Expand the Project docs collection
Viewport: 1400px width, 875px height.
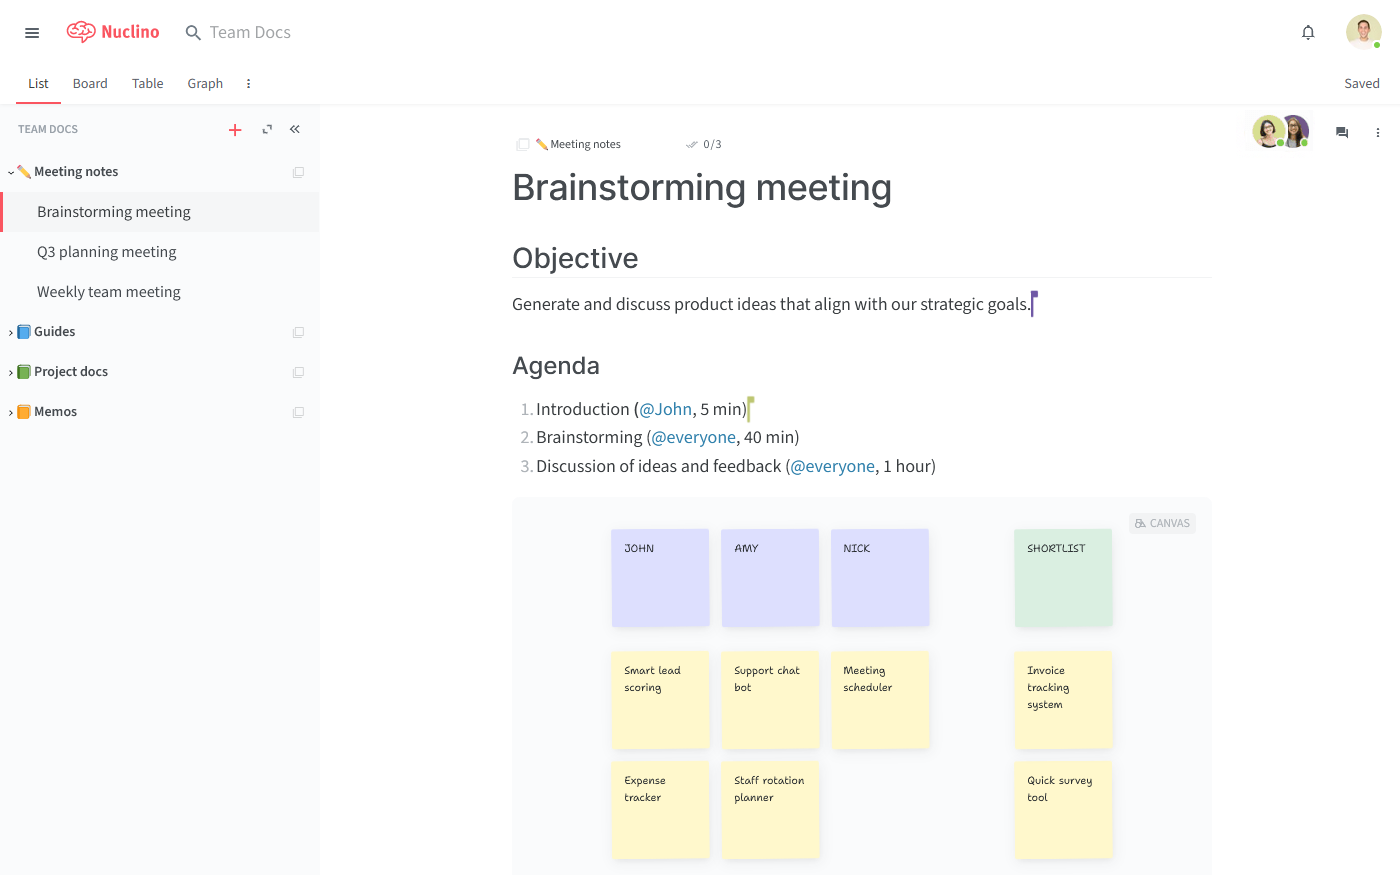tap(11, 372)
